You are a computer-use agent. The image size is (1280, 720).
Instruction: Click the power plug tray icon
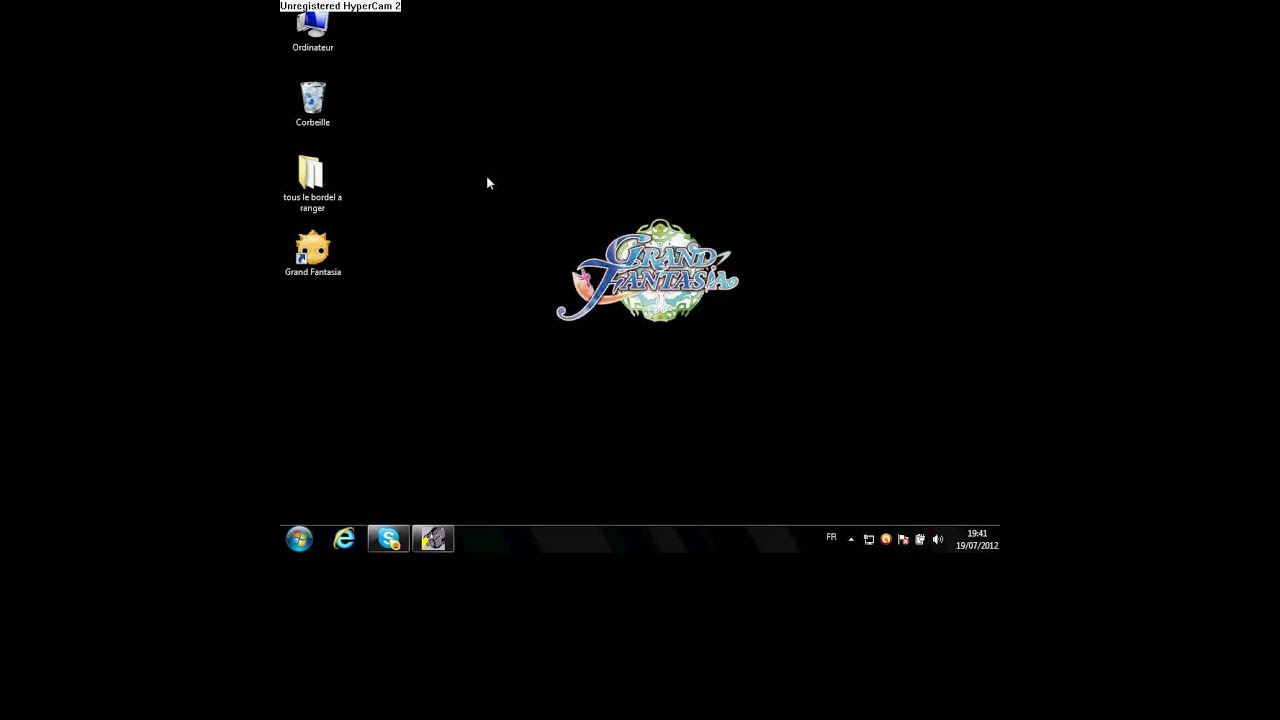pos(920,540)
